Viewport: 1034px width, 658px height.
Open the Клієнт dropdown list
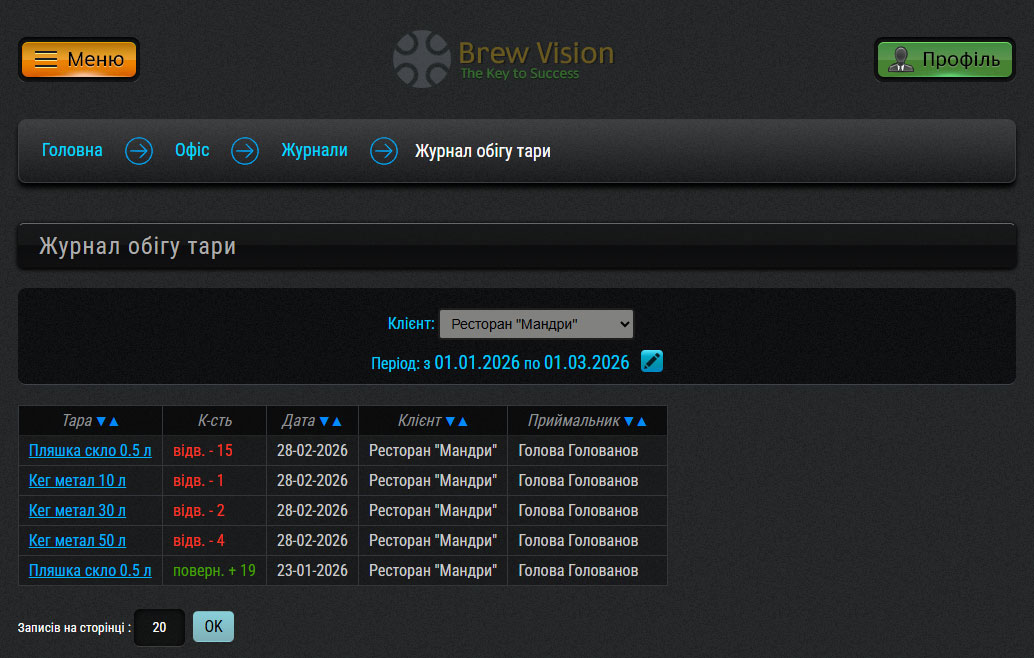[536, 324]
